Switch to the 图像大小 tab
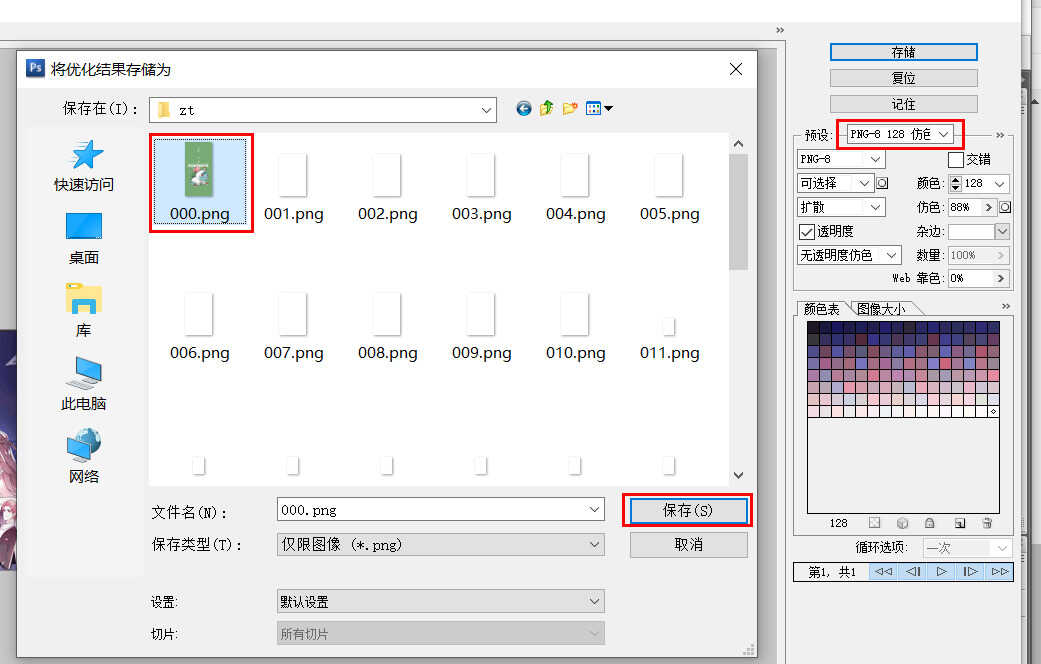This screenshot has height=664, width=1041. (x=882, y=309)
